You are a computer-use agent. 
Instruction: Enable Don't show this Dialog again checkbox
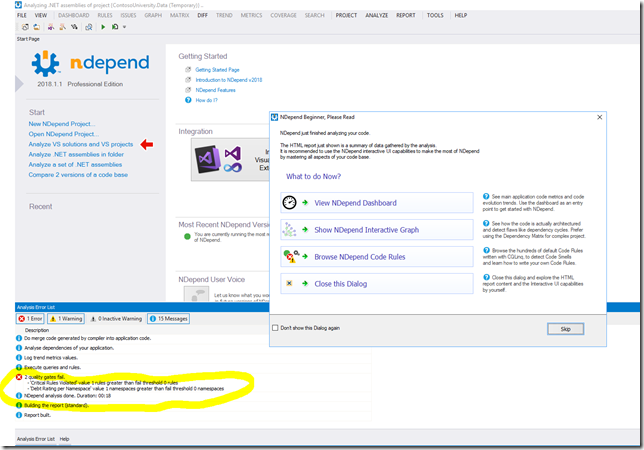coord(276,328)
